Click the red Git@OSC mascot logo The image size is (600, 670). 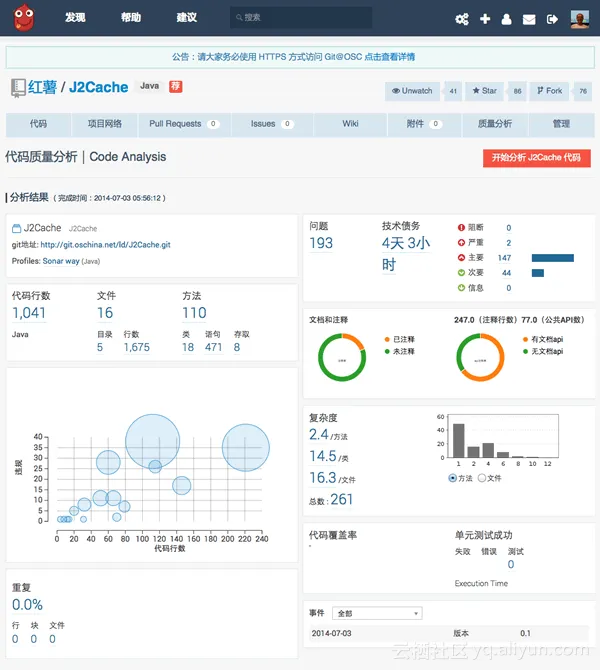coord(24,18)
